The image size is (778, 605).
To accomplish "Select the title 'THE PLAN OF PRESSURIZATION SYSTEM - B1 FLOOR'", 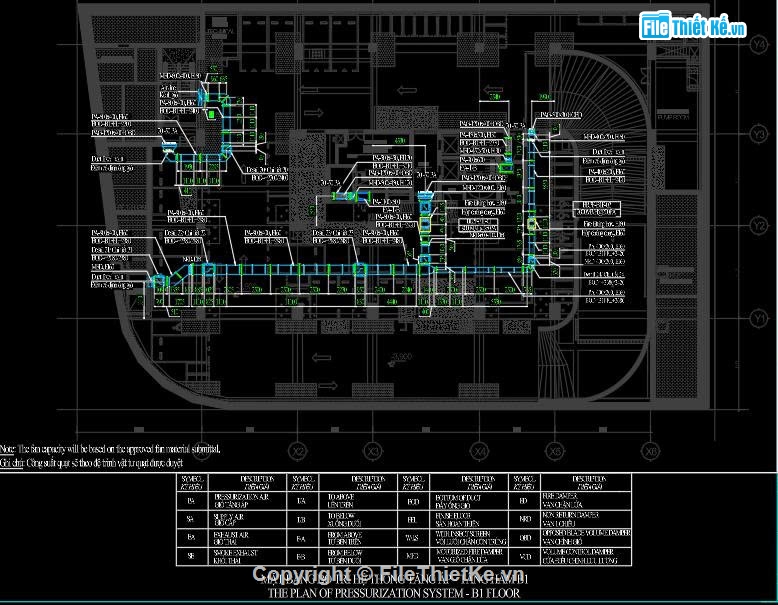I will (394, 593).
